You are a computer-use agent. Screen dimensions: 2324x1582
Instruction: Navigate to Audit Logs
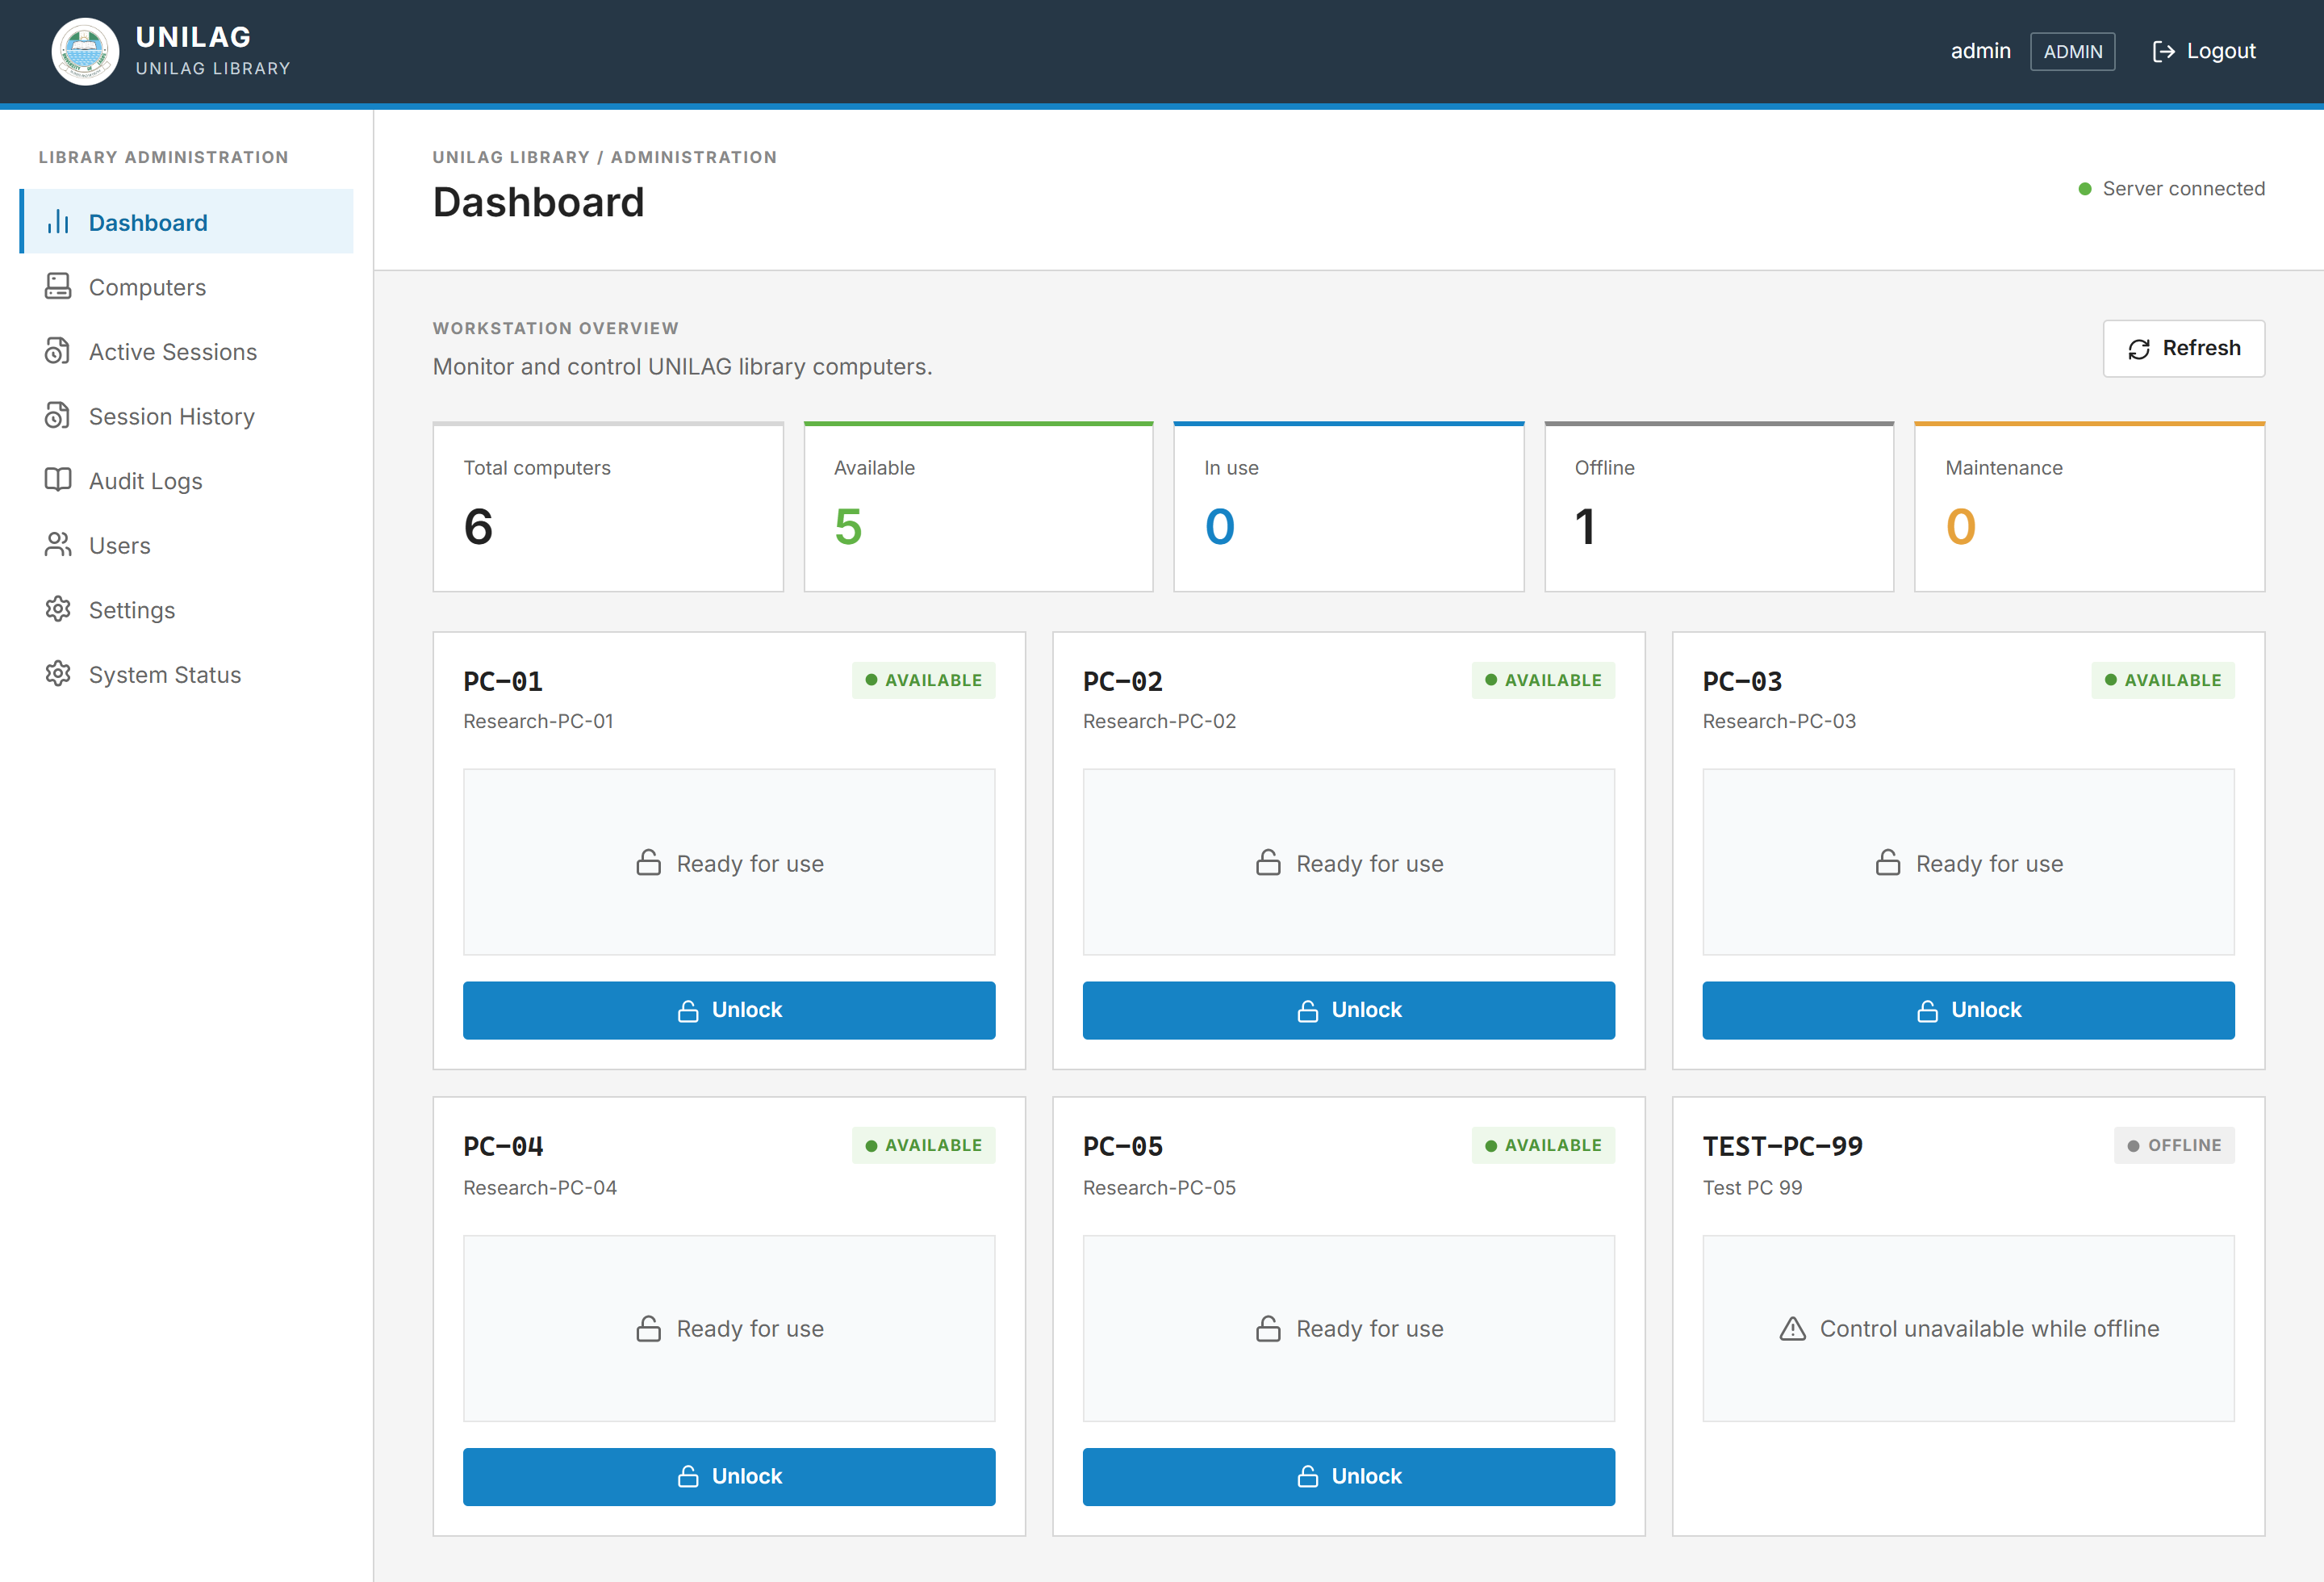pos(187,480)
